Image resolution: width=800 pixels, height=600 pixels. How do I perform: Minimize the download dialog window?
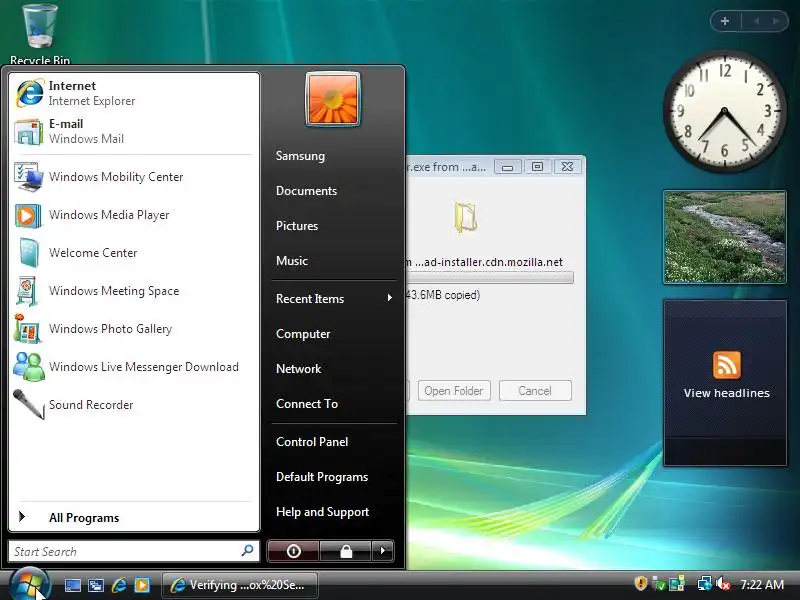point(507,167)
